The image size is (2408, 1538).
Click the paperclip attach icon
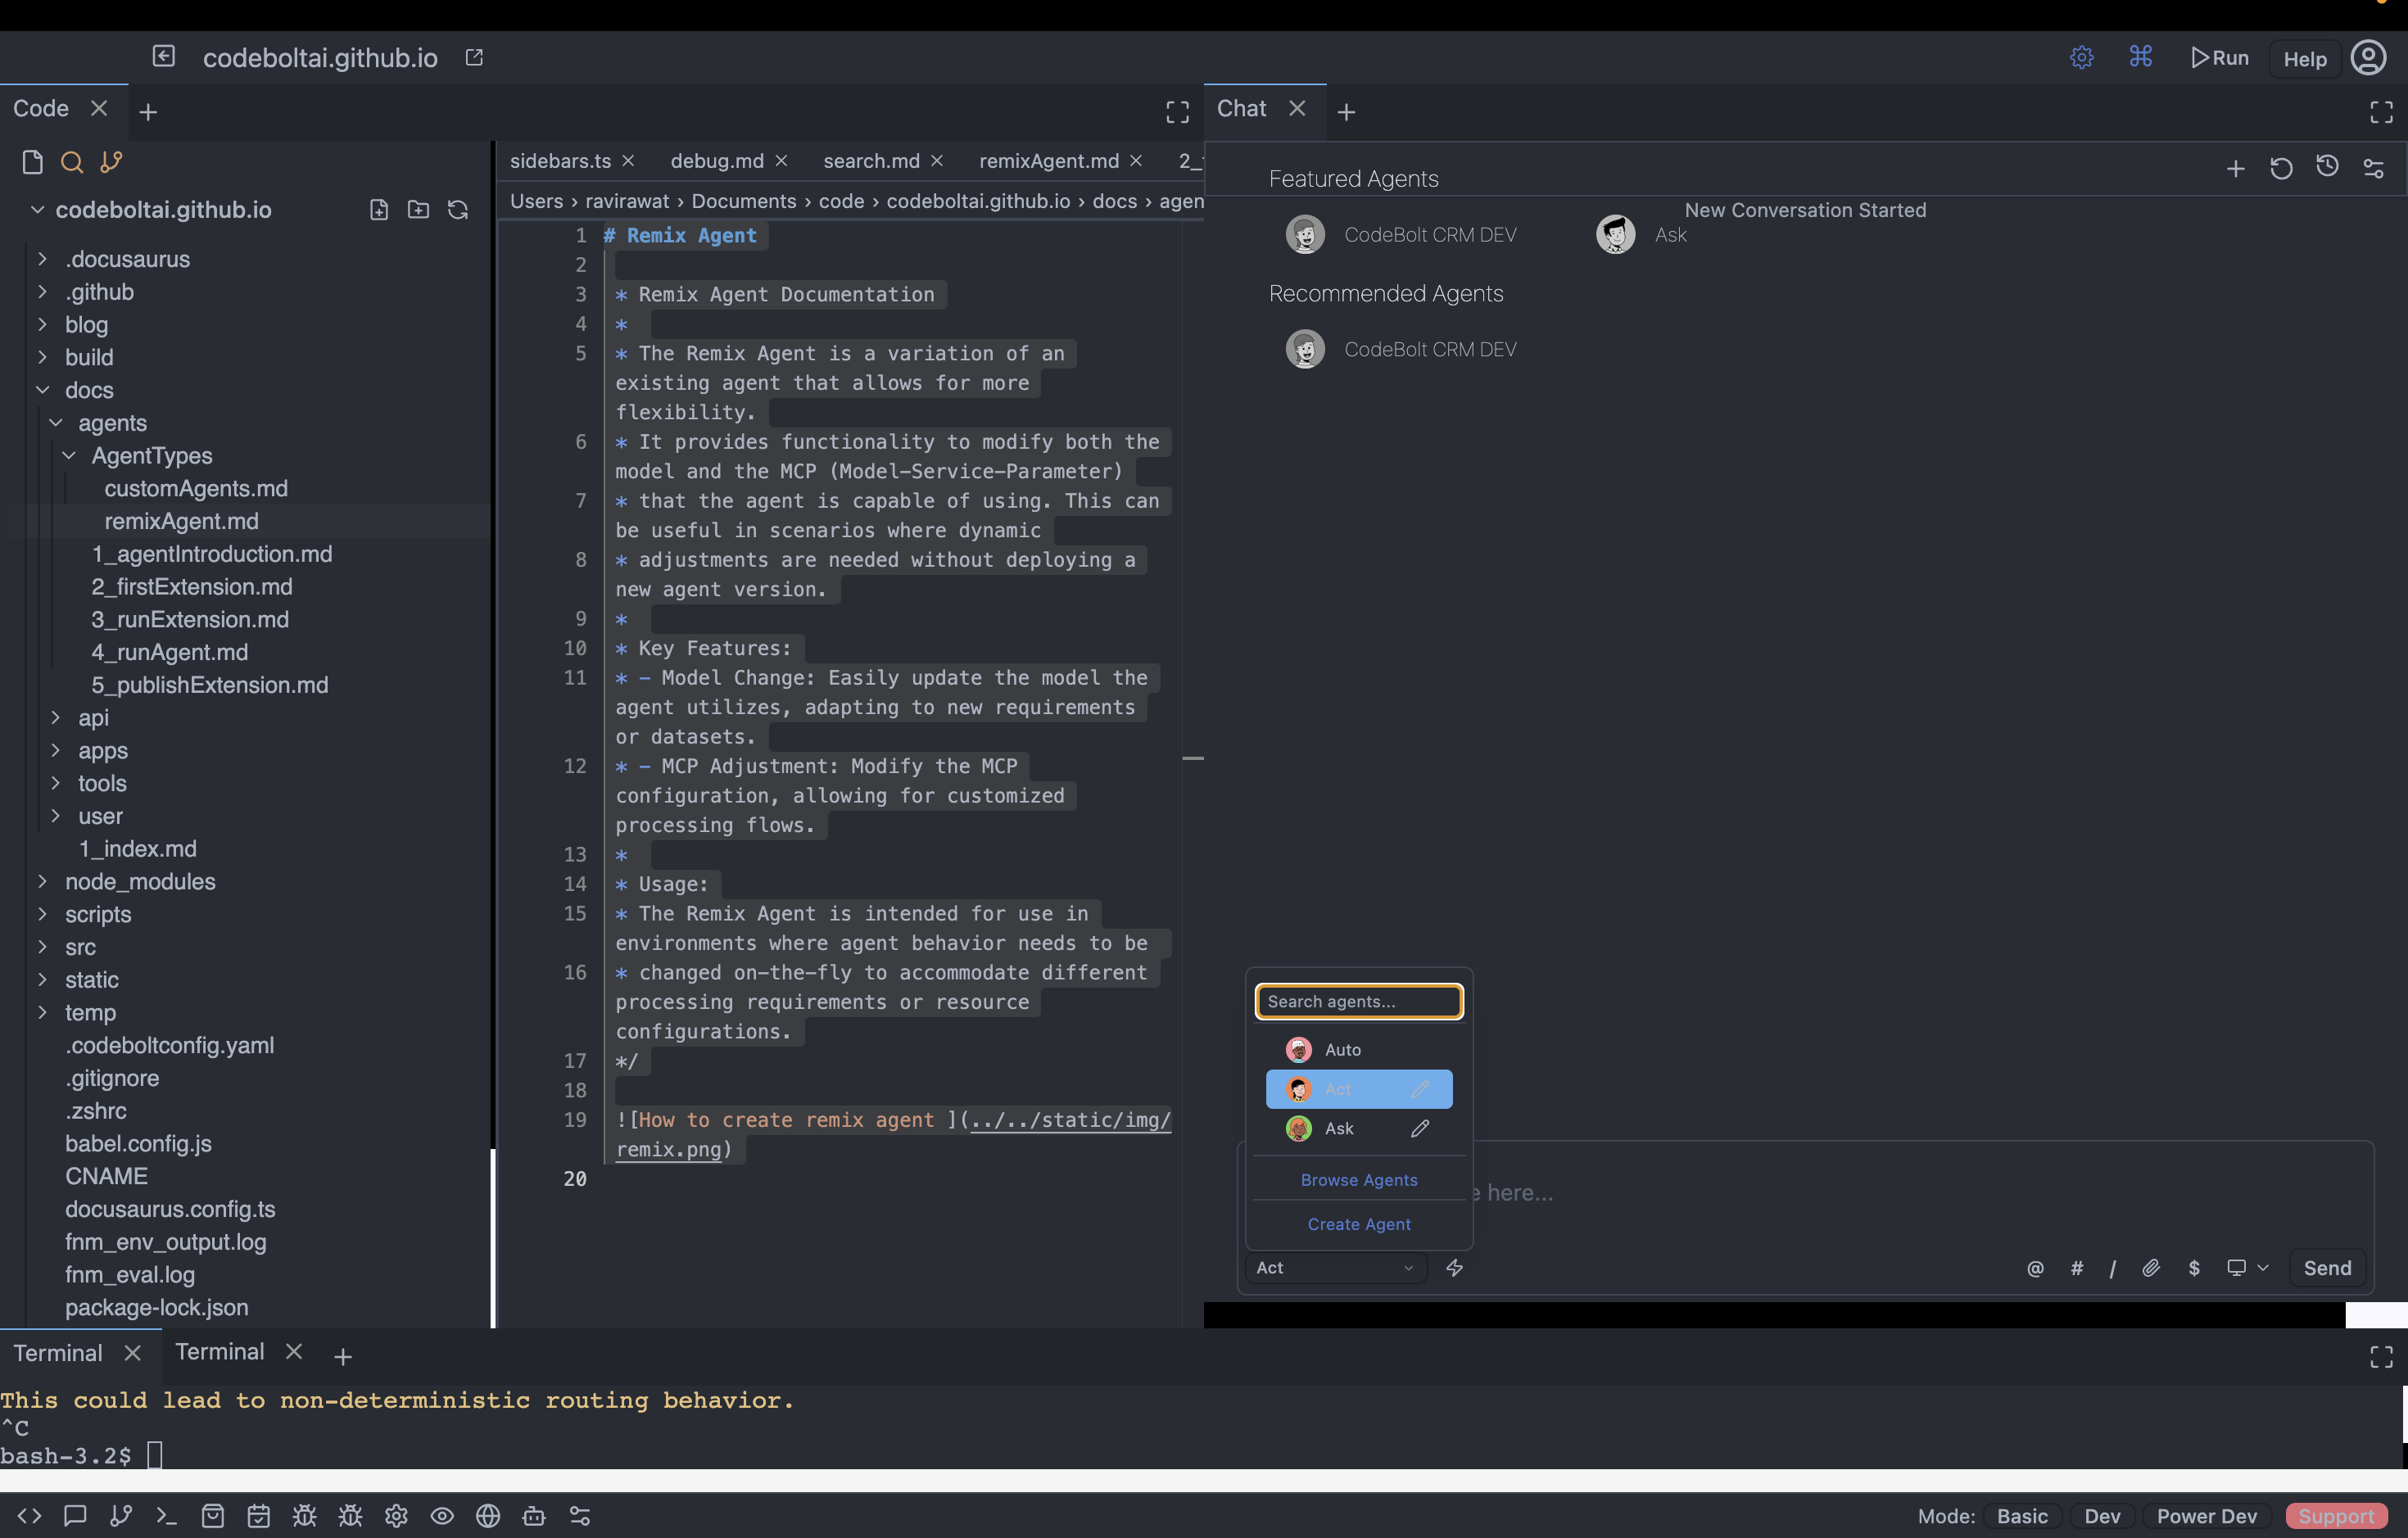tap(2151, 1268)
